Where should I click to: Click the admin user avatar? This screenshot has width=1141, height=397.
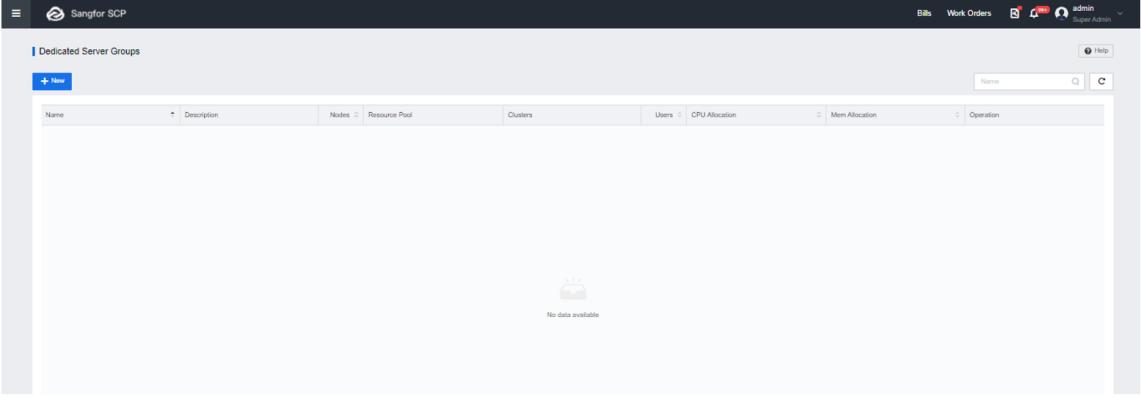1062,13
